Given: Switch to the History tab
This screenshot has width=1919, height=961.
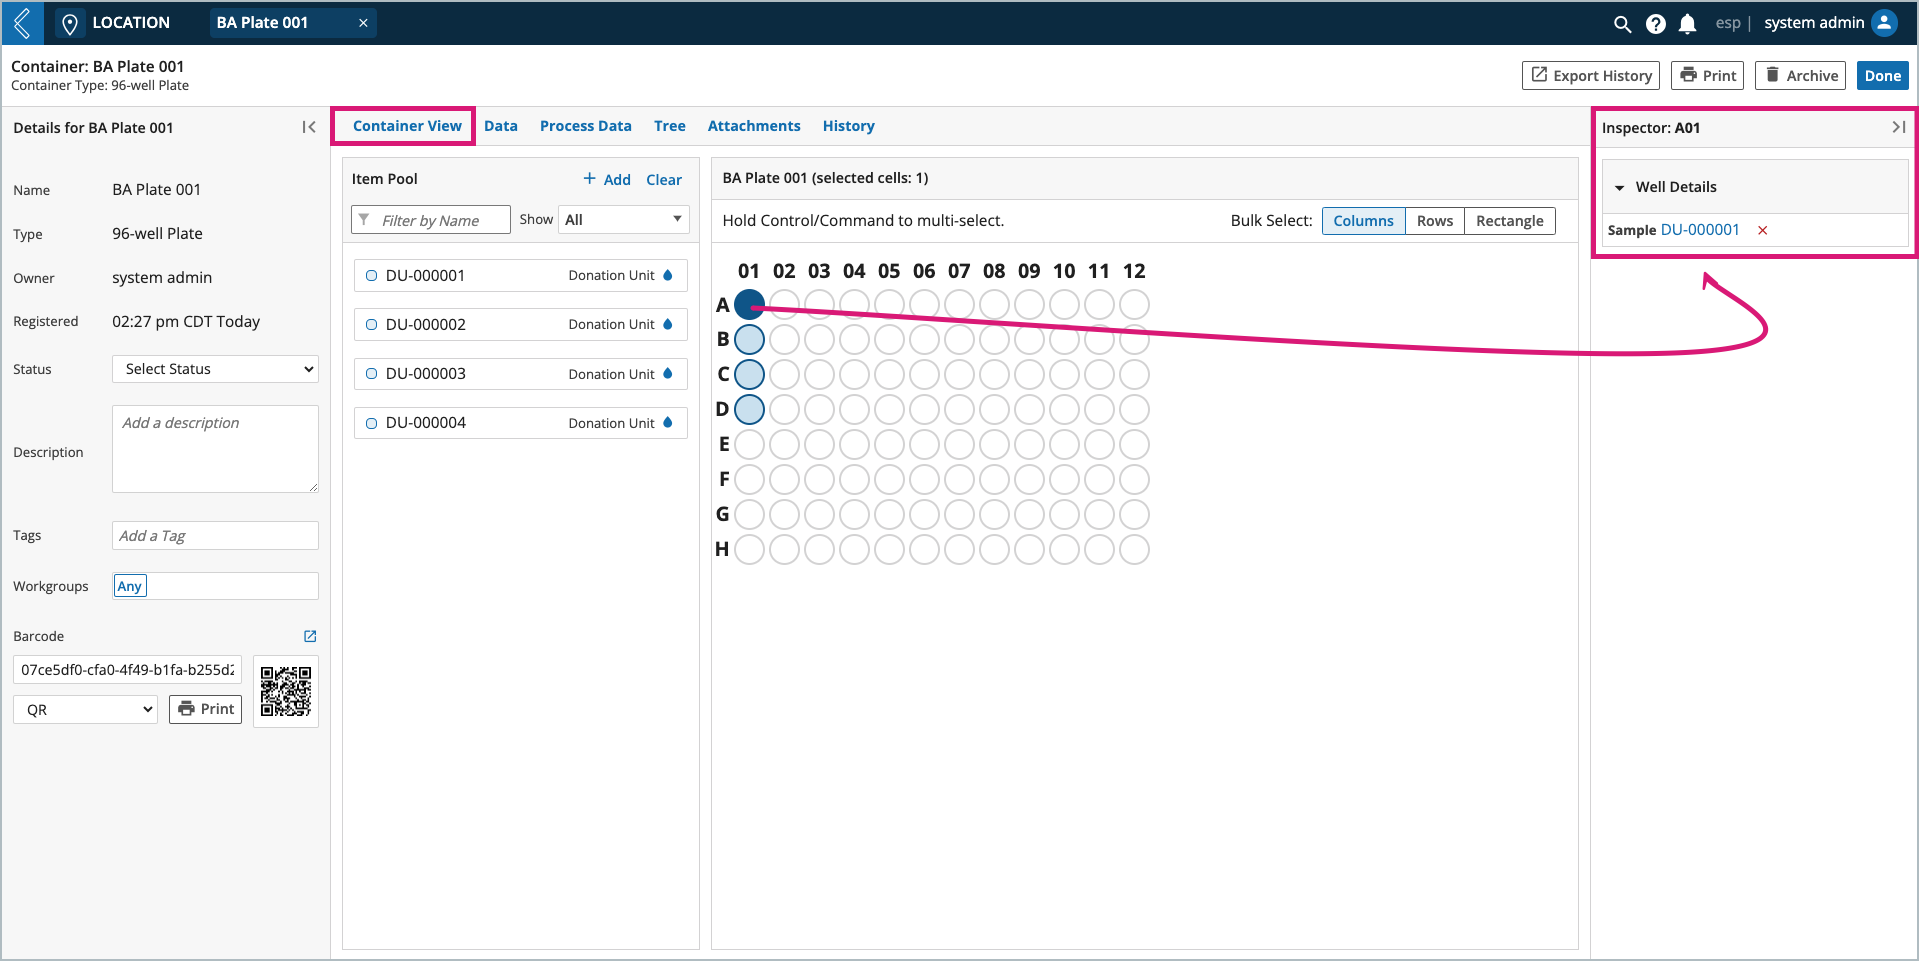Looking at the screenshot, I should click(x=849, y=126).
